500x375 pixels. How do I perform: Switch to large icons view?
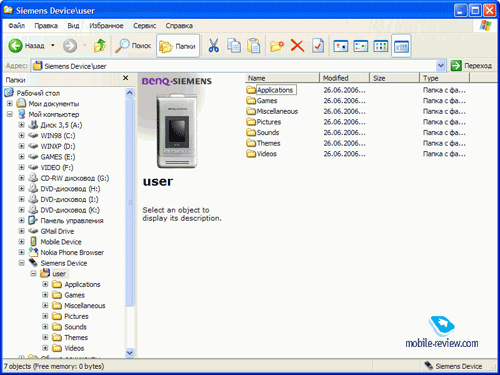341,46
